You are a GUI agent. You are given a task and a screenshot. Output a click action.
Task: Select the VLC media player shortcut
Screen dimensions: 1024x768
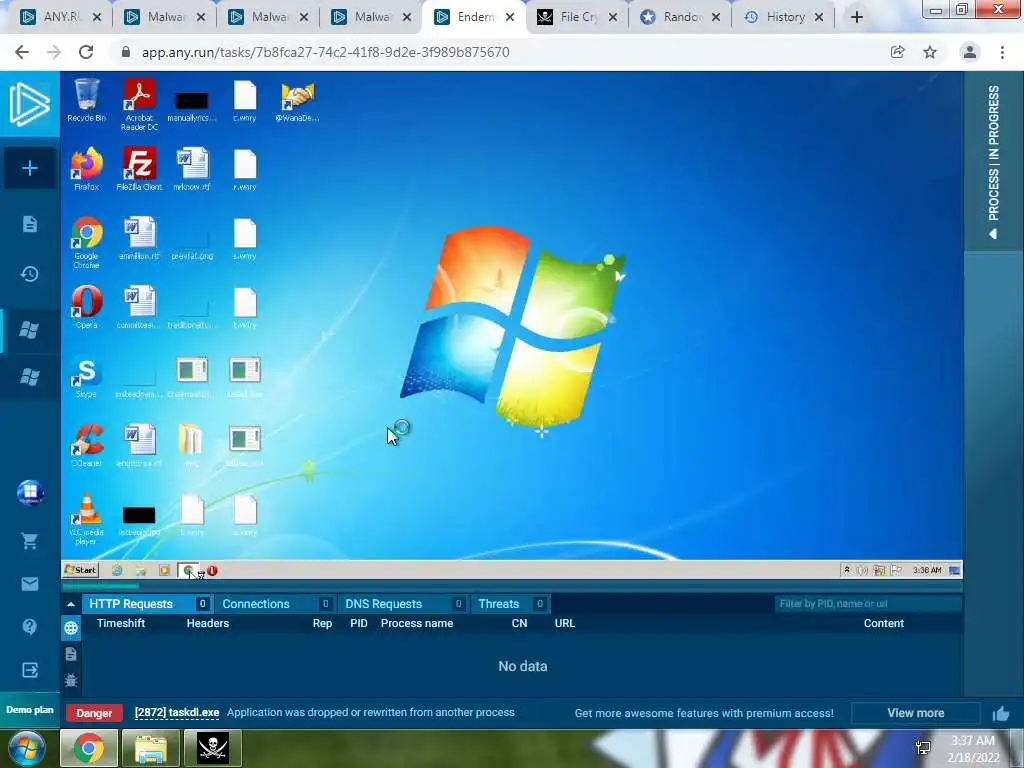[86, 519]
